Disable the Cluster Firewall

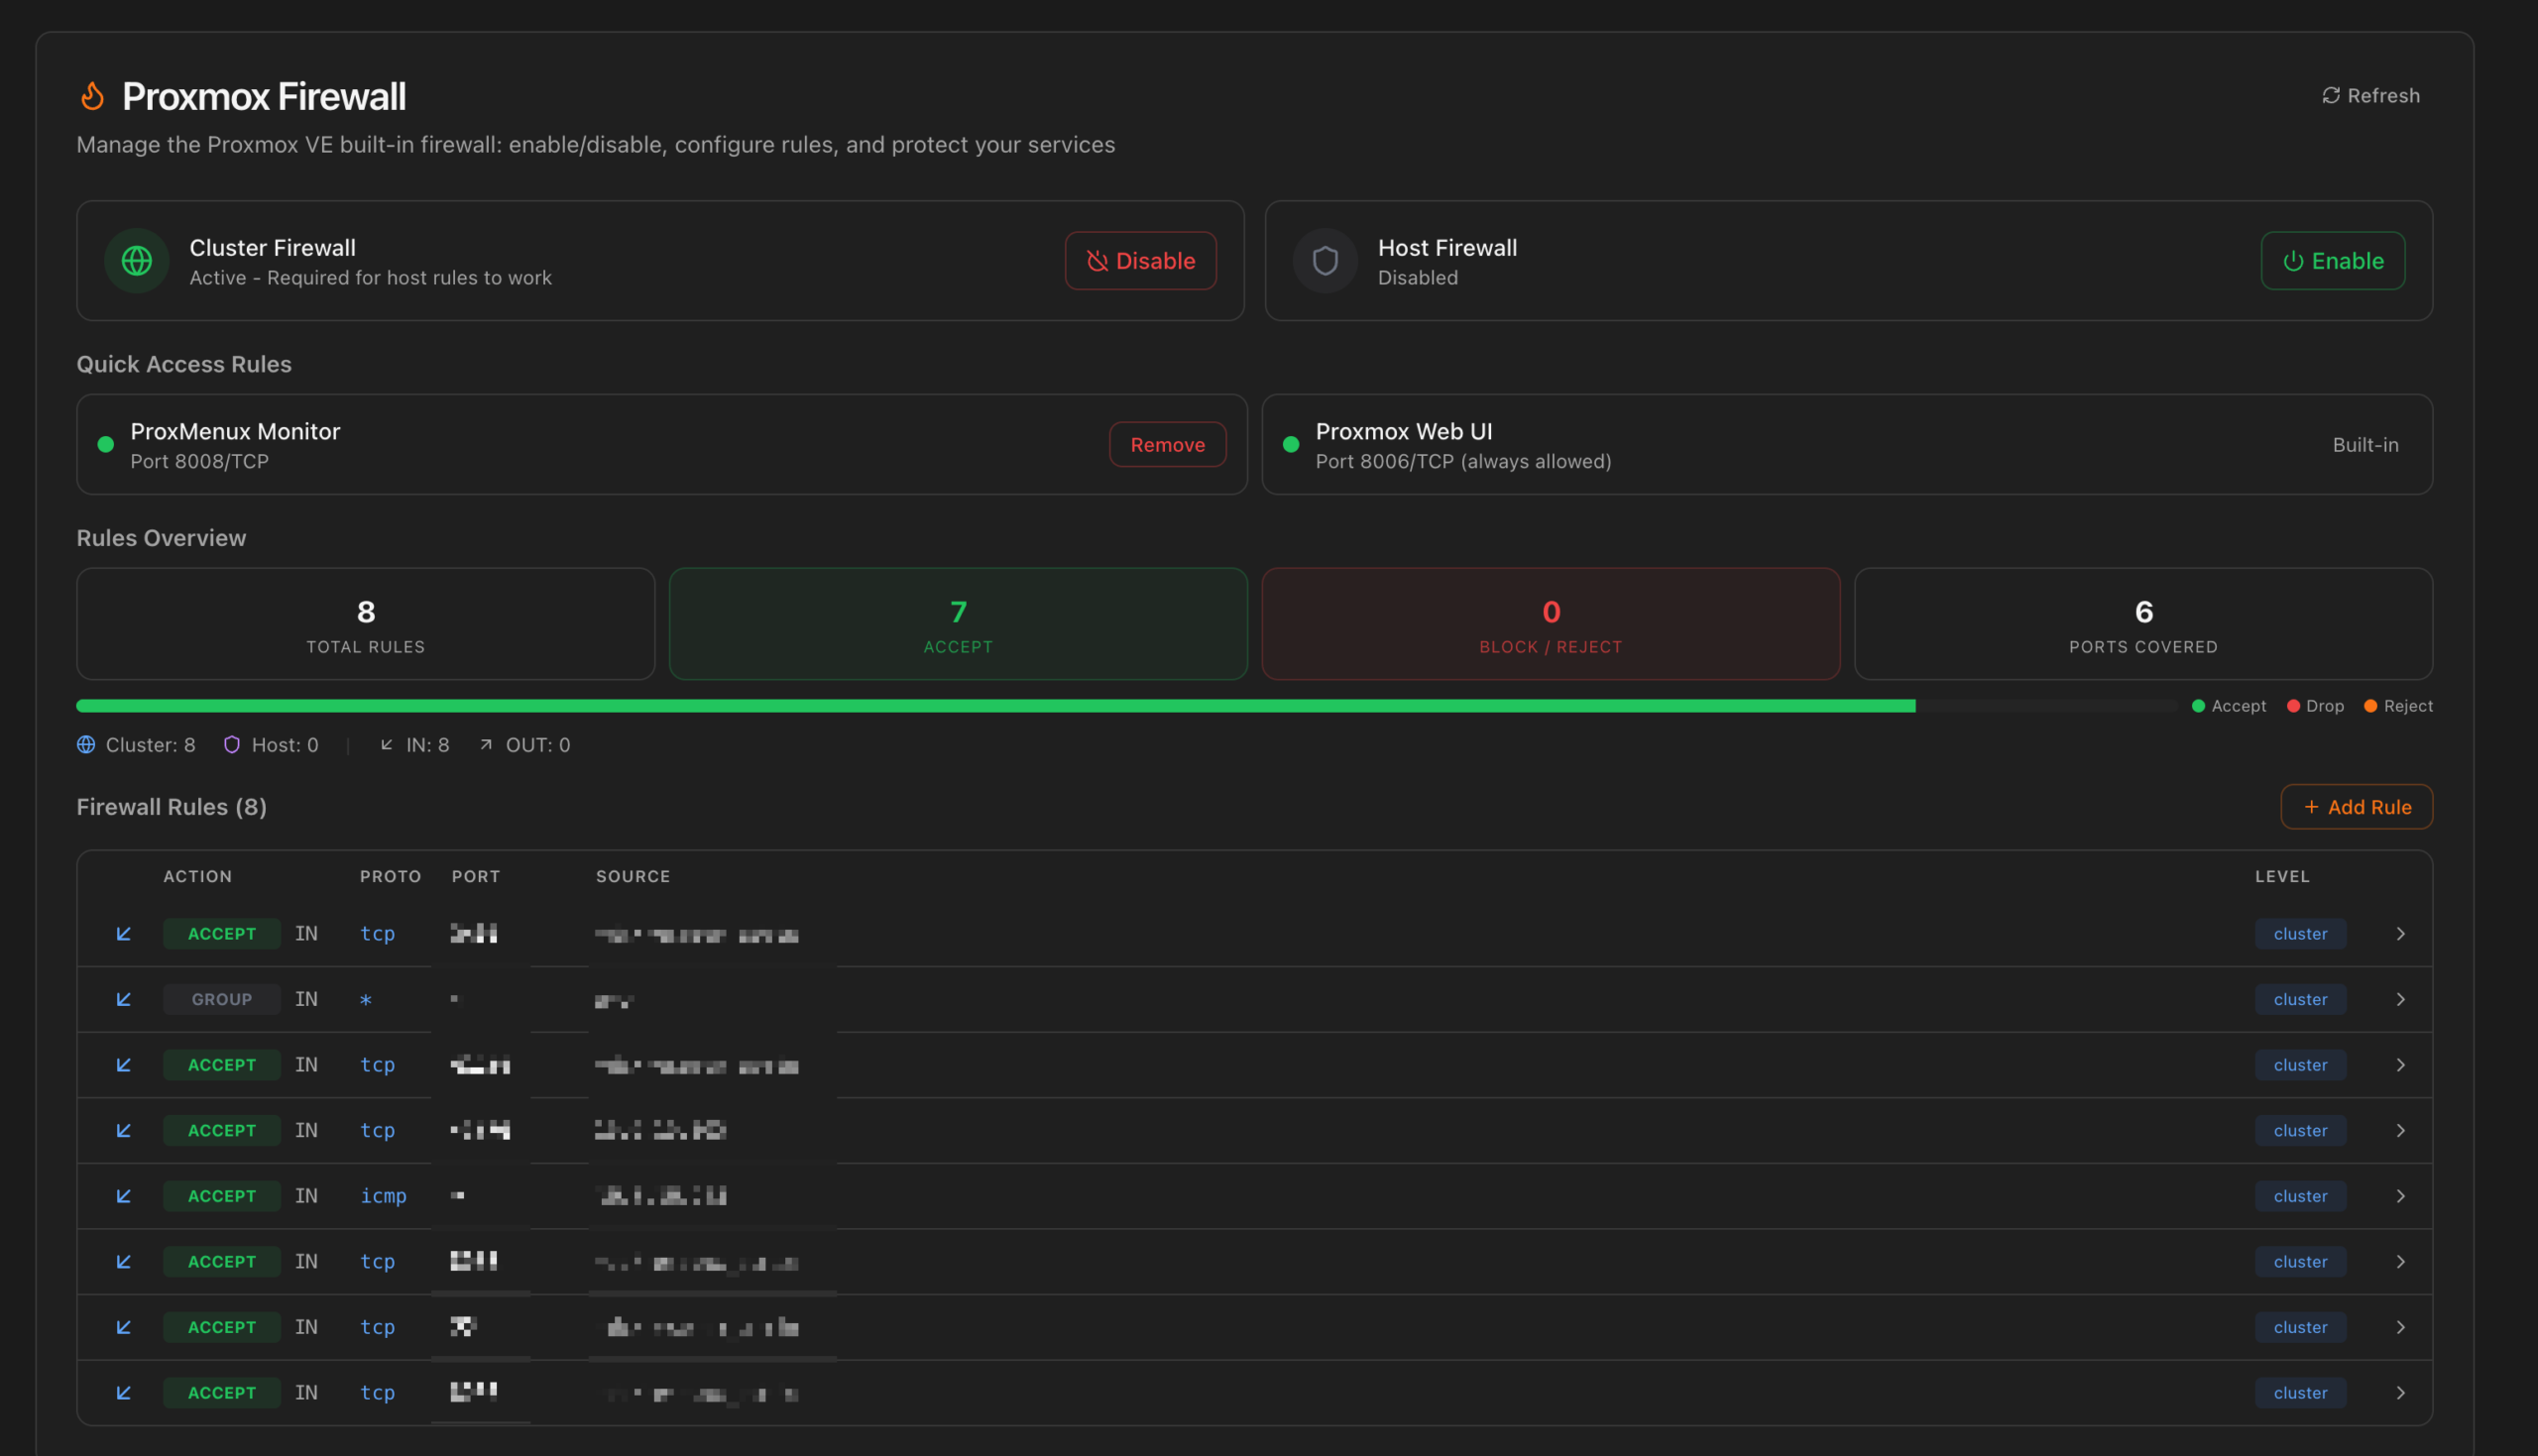[x=1141, y=261]
